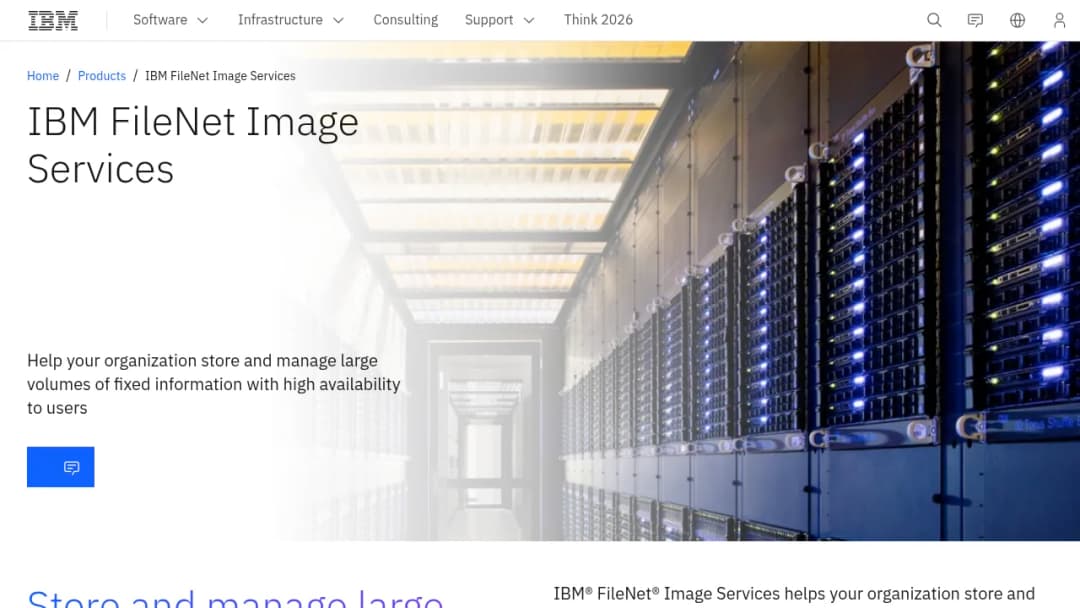
Task: Open the user profile icon
Action: (x=1059, y=20)
